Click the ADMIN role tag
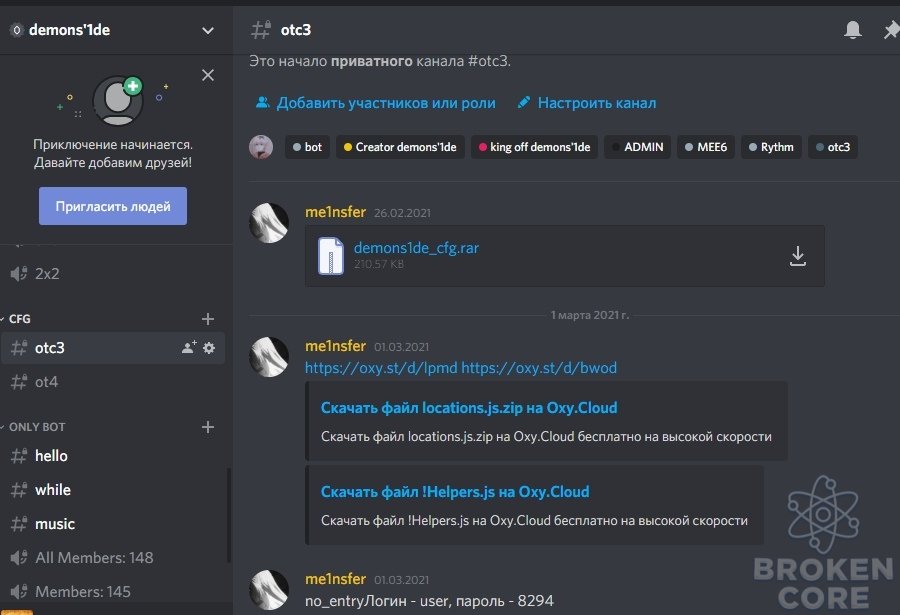Screen dimensions: 900x615 (x=637, y=147)
